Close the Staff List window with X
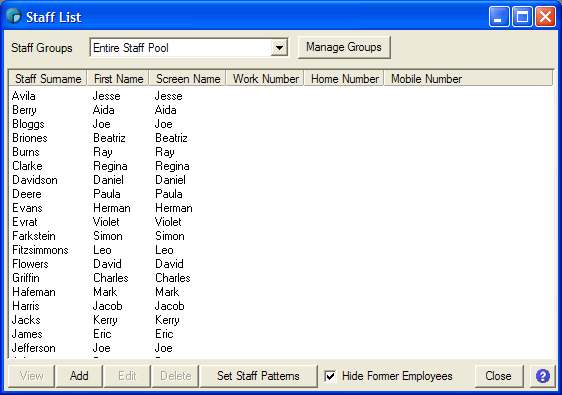 545,17
